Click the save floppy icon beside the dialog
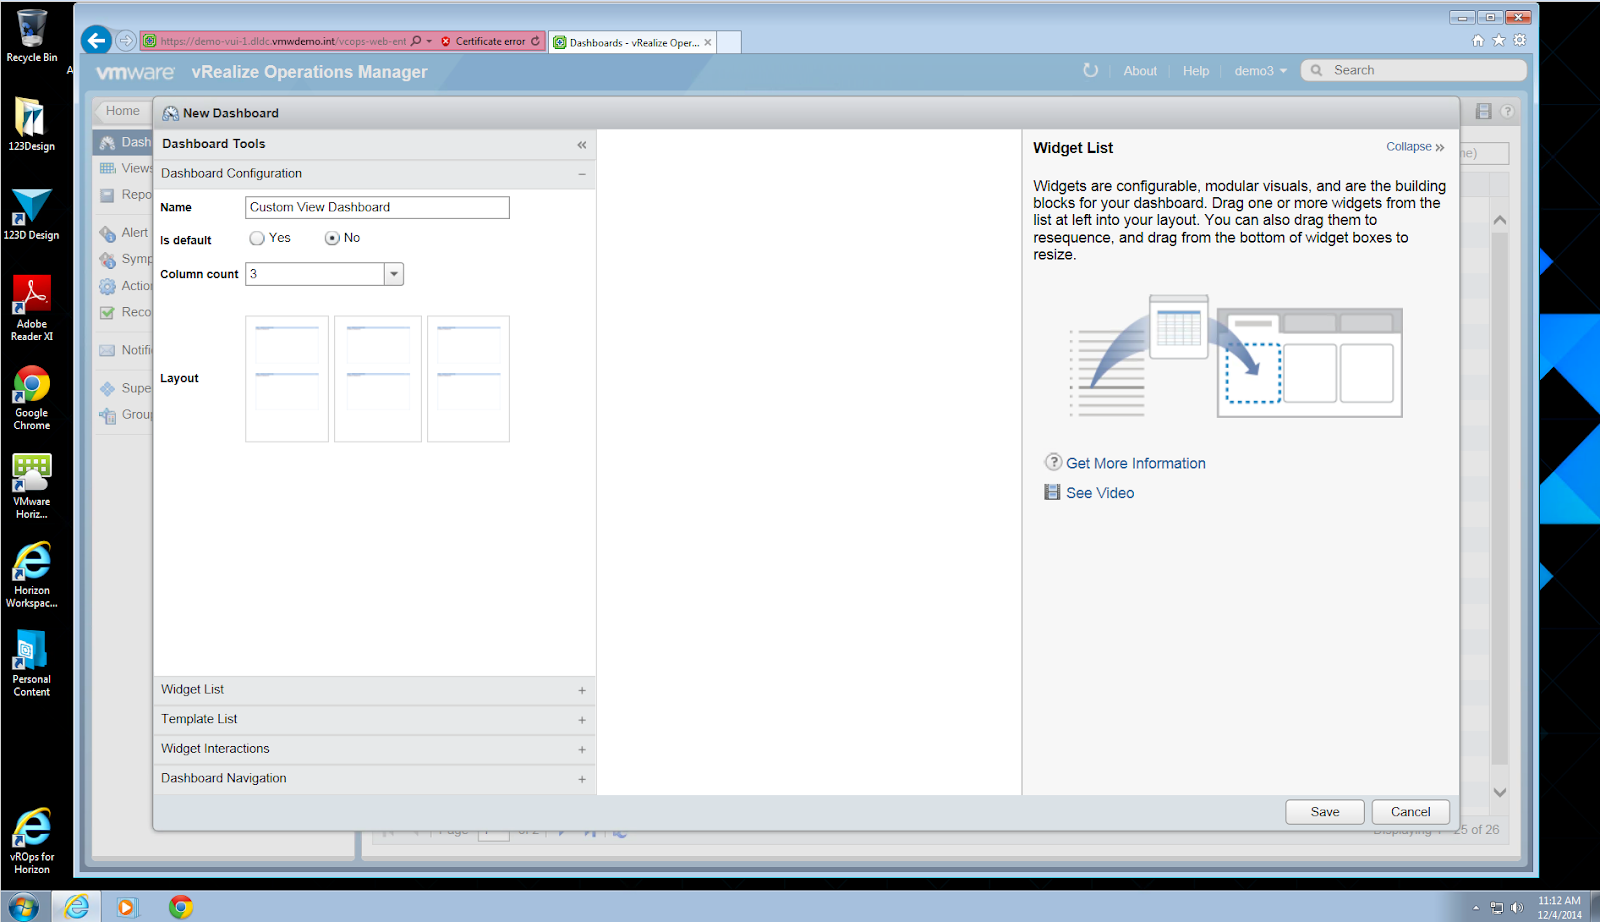This screenshot has height=922, width=1600. point(1484,111)
